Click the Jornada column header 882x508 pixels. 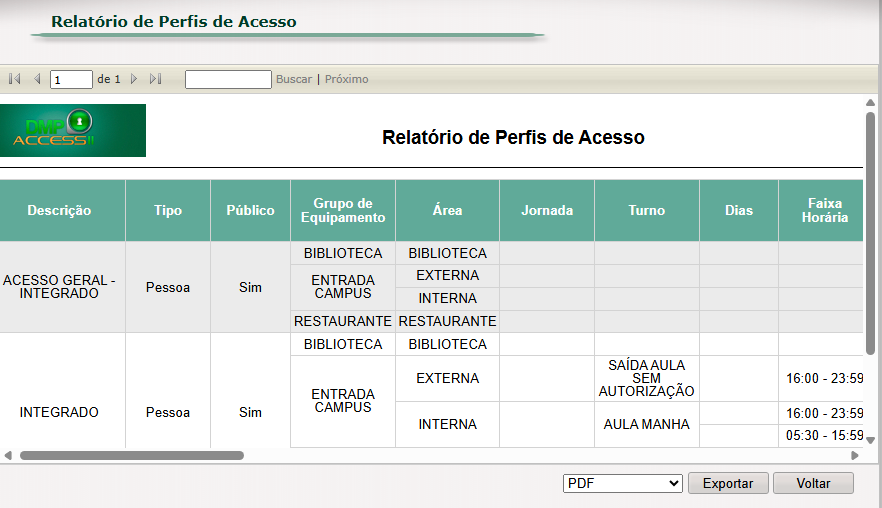click(547, 210)
